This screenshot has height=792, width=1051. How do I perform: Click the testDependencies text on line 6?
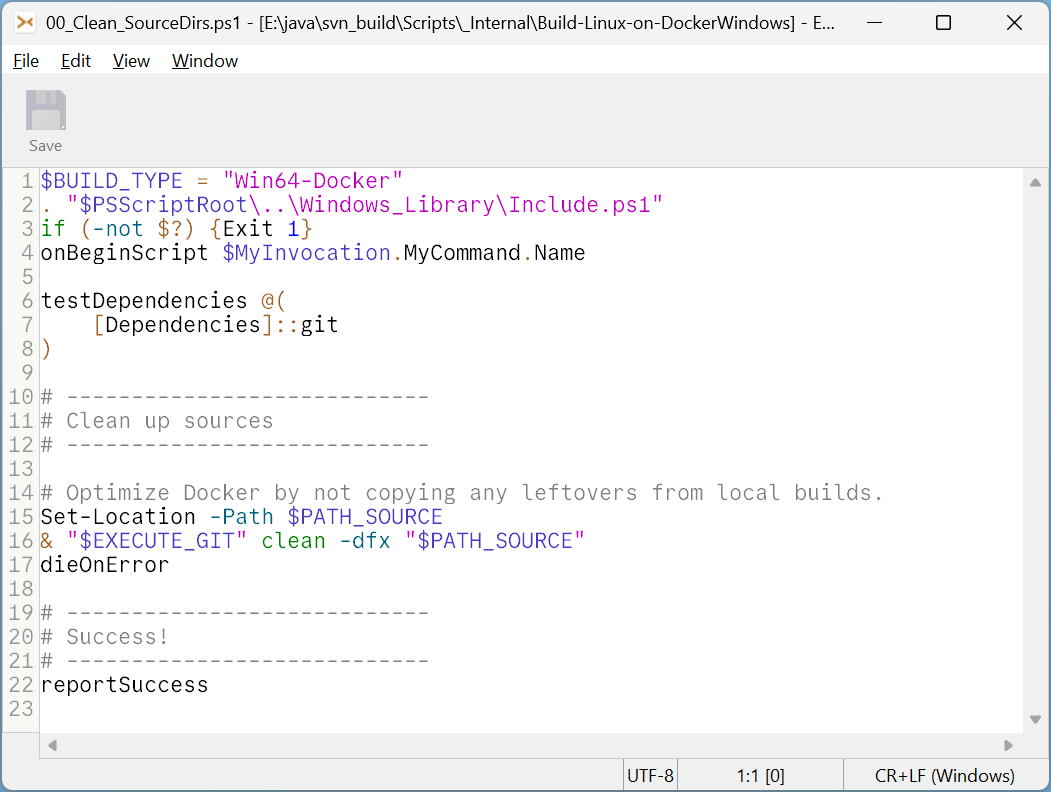point(143,300)
